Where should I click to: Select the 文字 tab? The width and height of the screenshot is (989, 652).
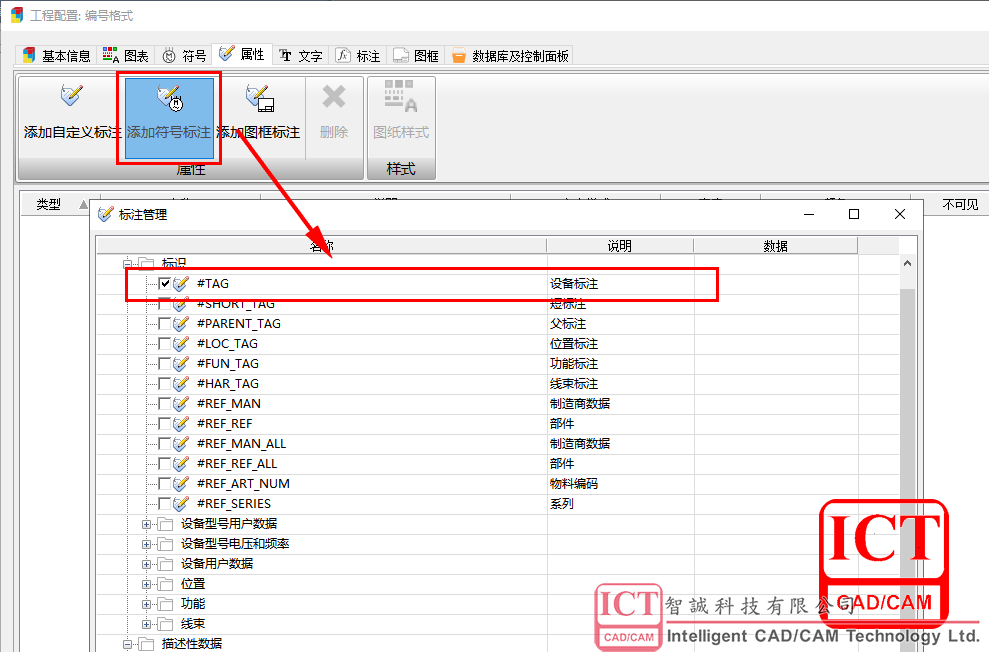(x=301, y=56)
